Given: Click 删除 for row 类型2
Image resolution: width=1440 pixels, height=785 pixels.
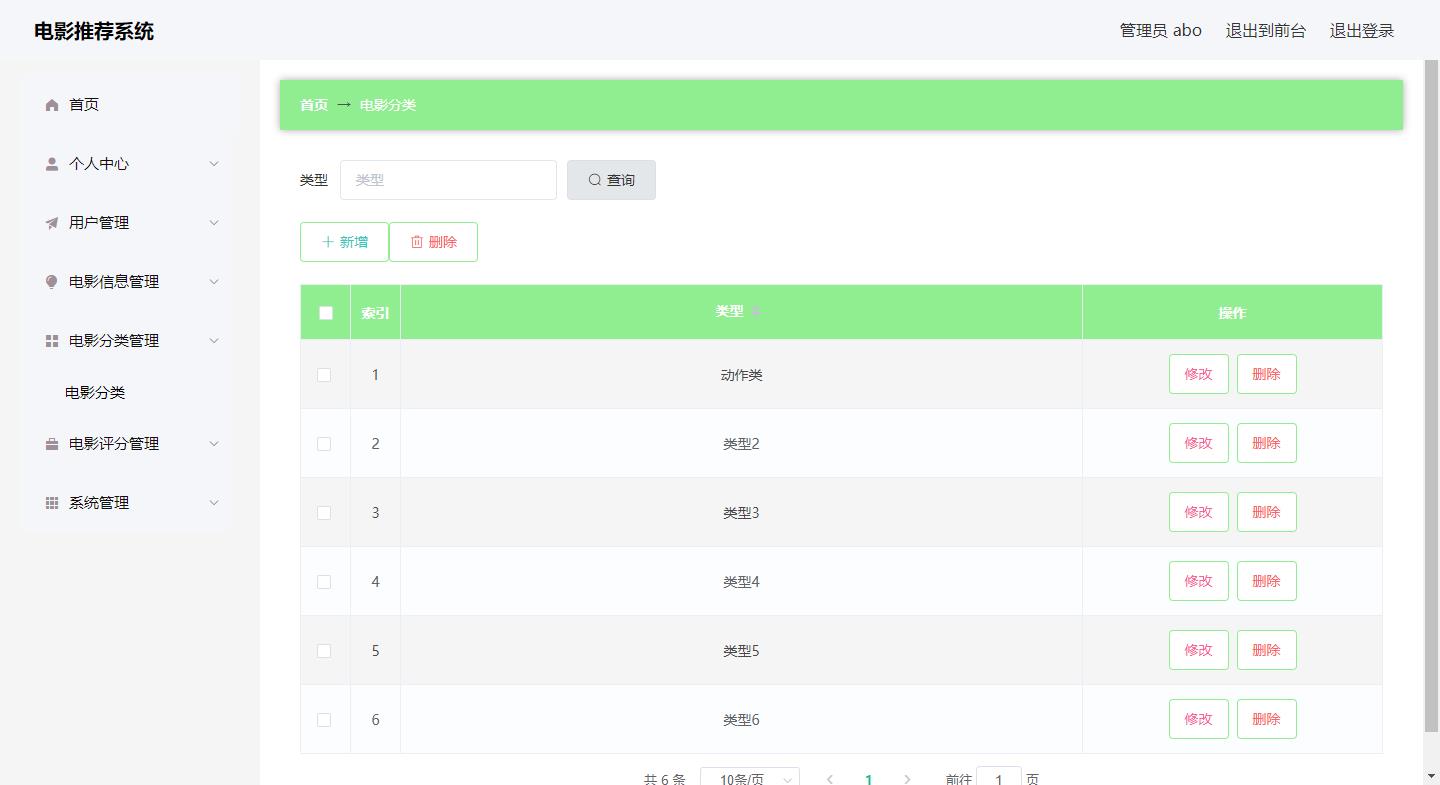Looking at the screenshot, I should pyautogui.click(x=1266, y=443).
